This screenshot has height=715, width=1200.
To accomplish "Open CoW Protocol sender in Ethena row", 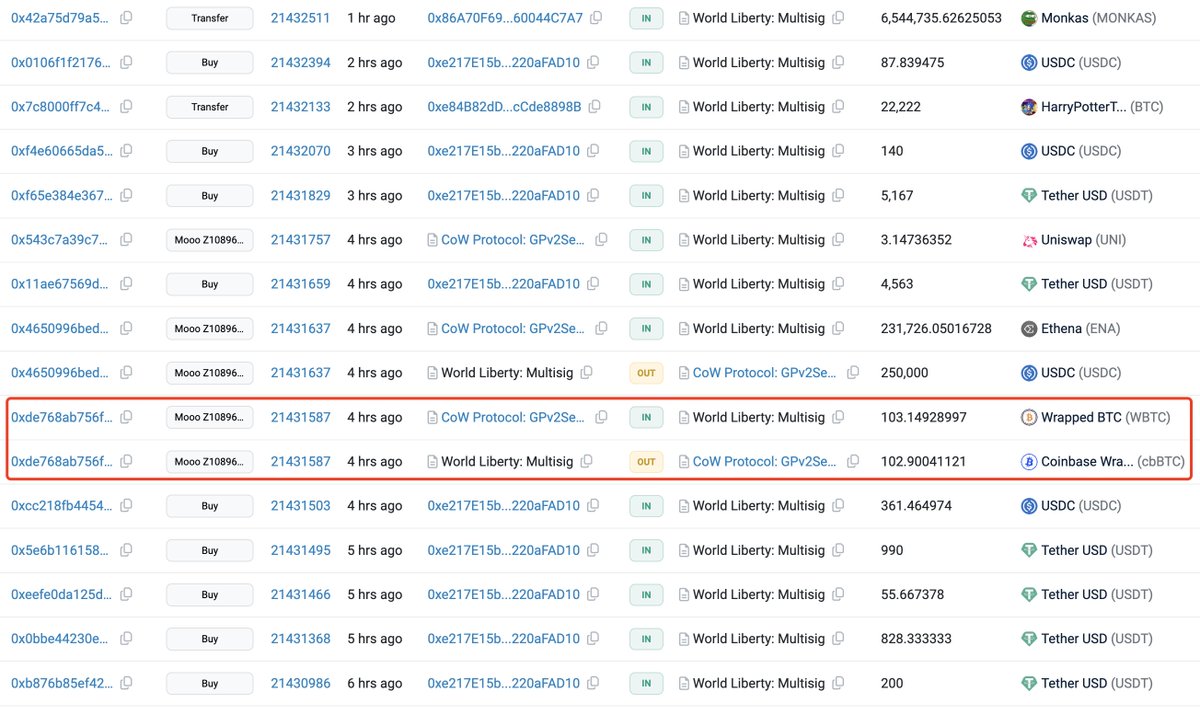I will tap(514, 328).
